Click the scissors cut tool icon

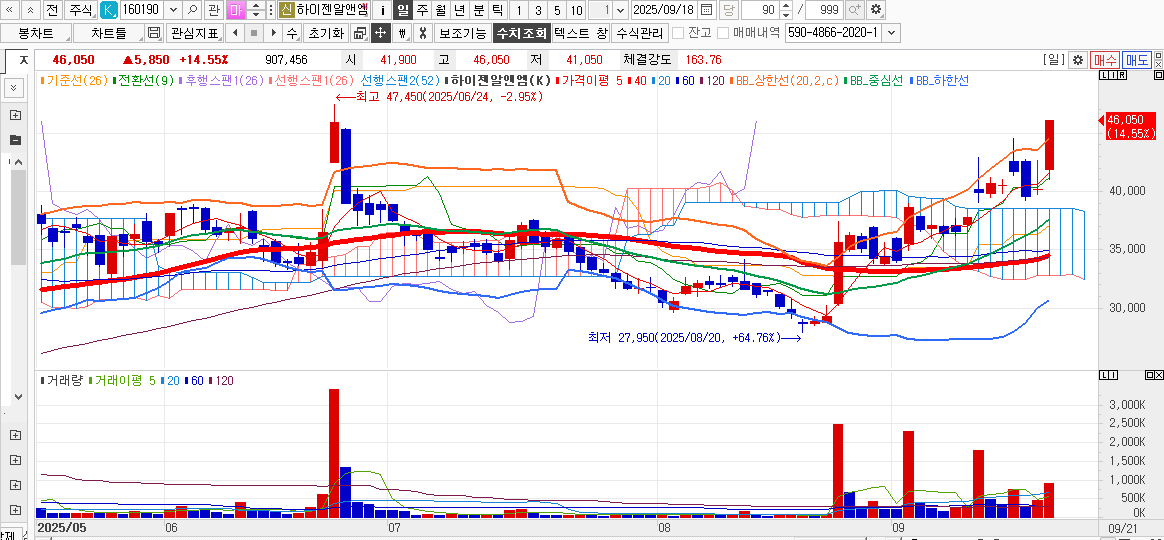click(x=423, y=33)
